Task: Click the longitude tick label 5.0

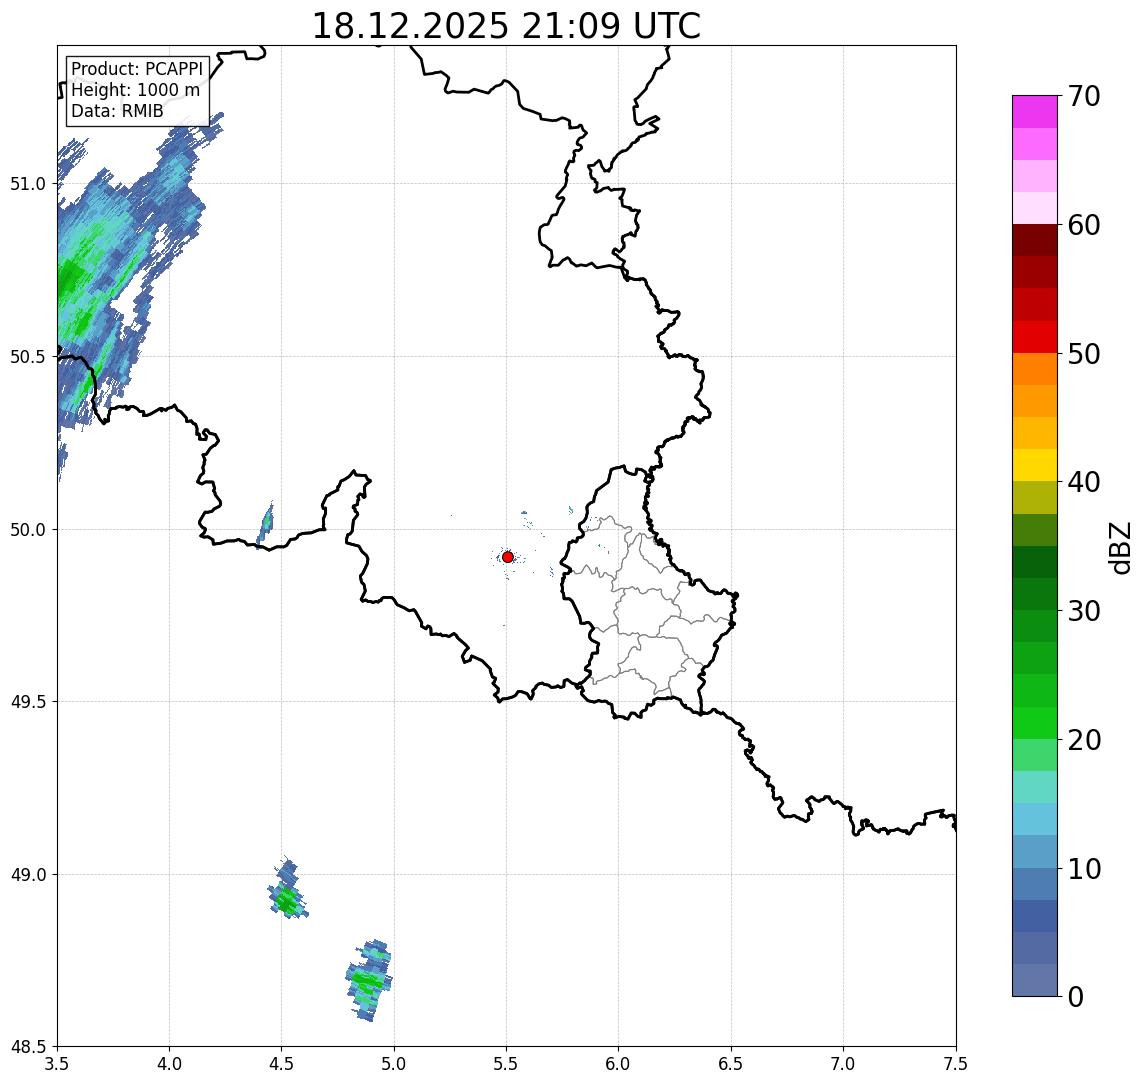Action: click(x=394, y=1064)
